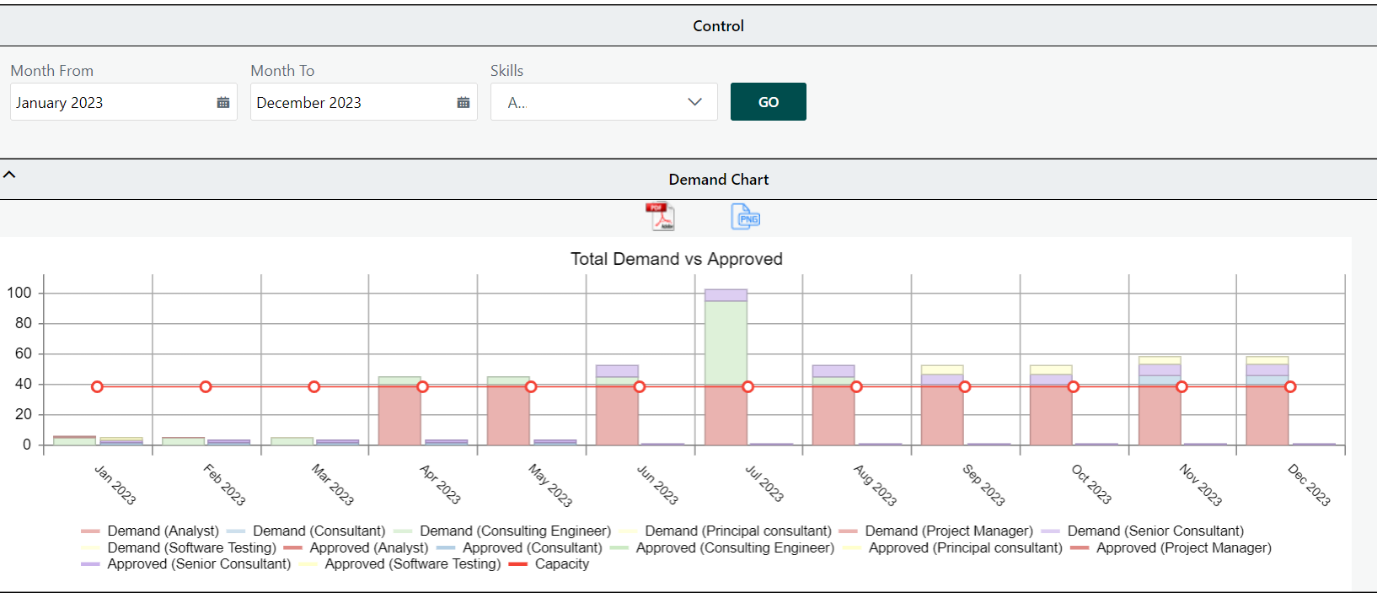Toggle the Capacity legend item
This screenshot has width=1377, height=593.
tap(549, 564)
